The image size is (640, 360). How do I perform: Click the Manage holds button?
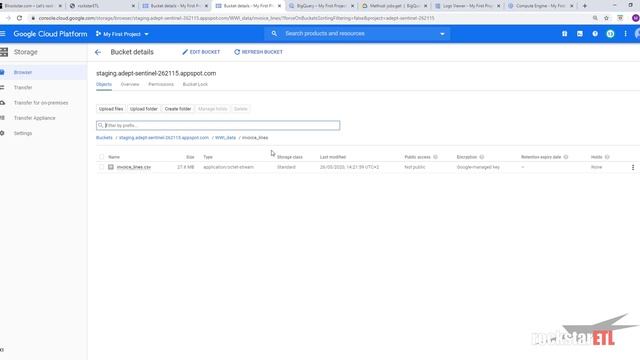click(x=212, y=109)
